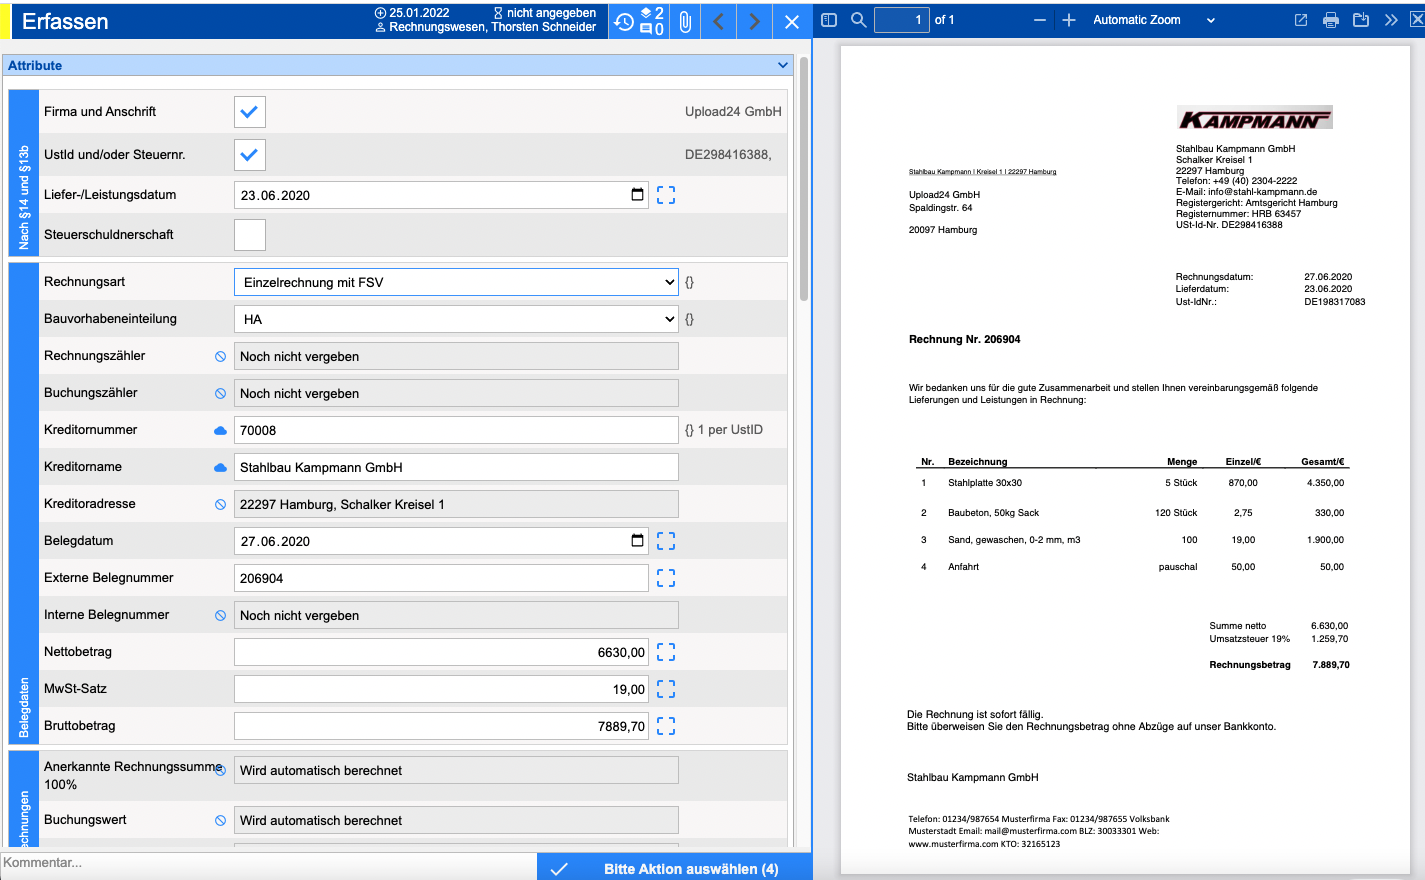
Task: Click the Externe Belegnummer field
Action: tap(441, 578)
